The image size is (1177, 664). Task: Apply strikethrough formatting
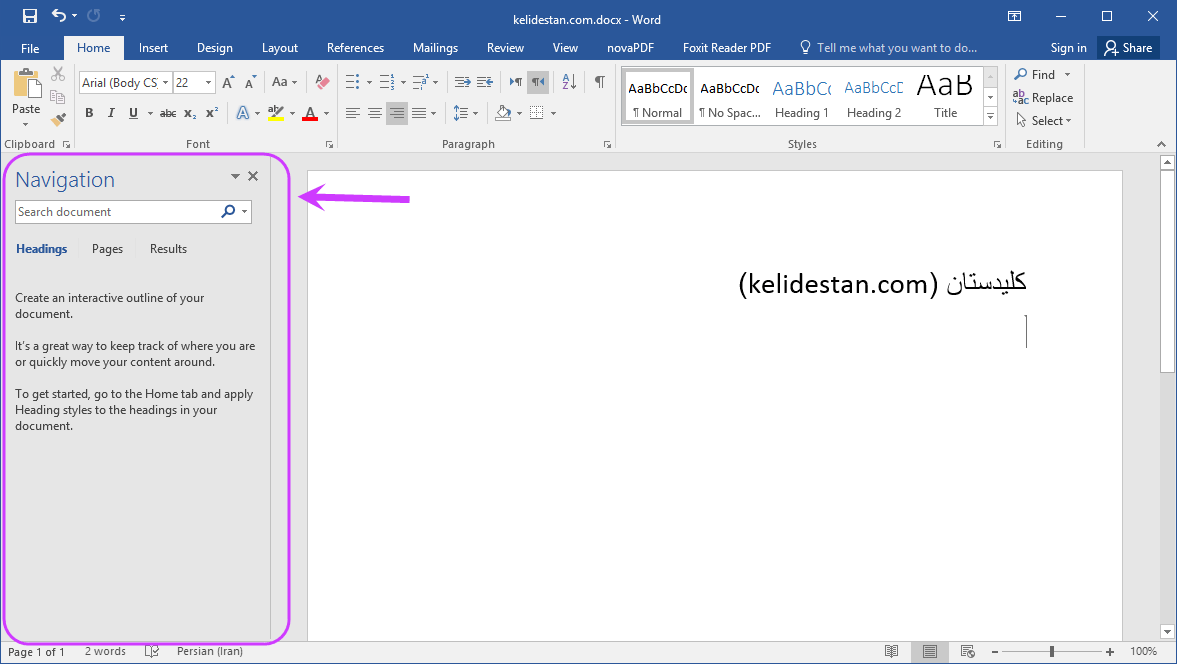click(168, 113)
